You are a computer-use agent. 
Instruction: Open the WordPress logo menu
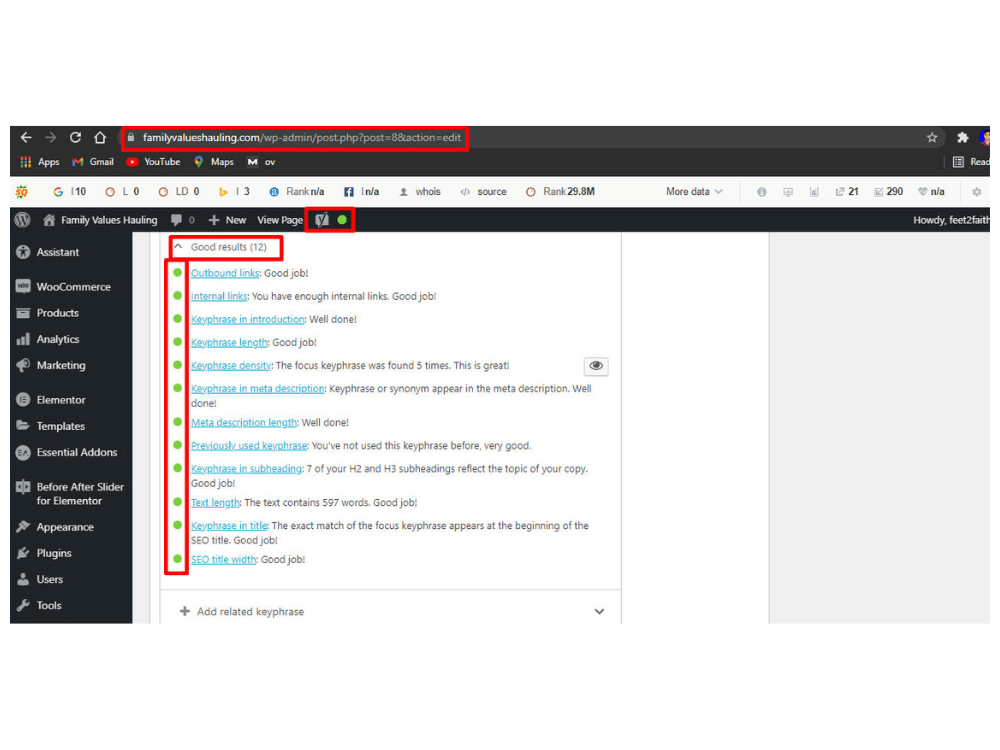(x=22, y=219)
